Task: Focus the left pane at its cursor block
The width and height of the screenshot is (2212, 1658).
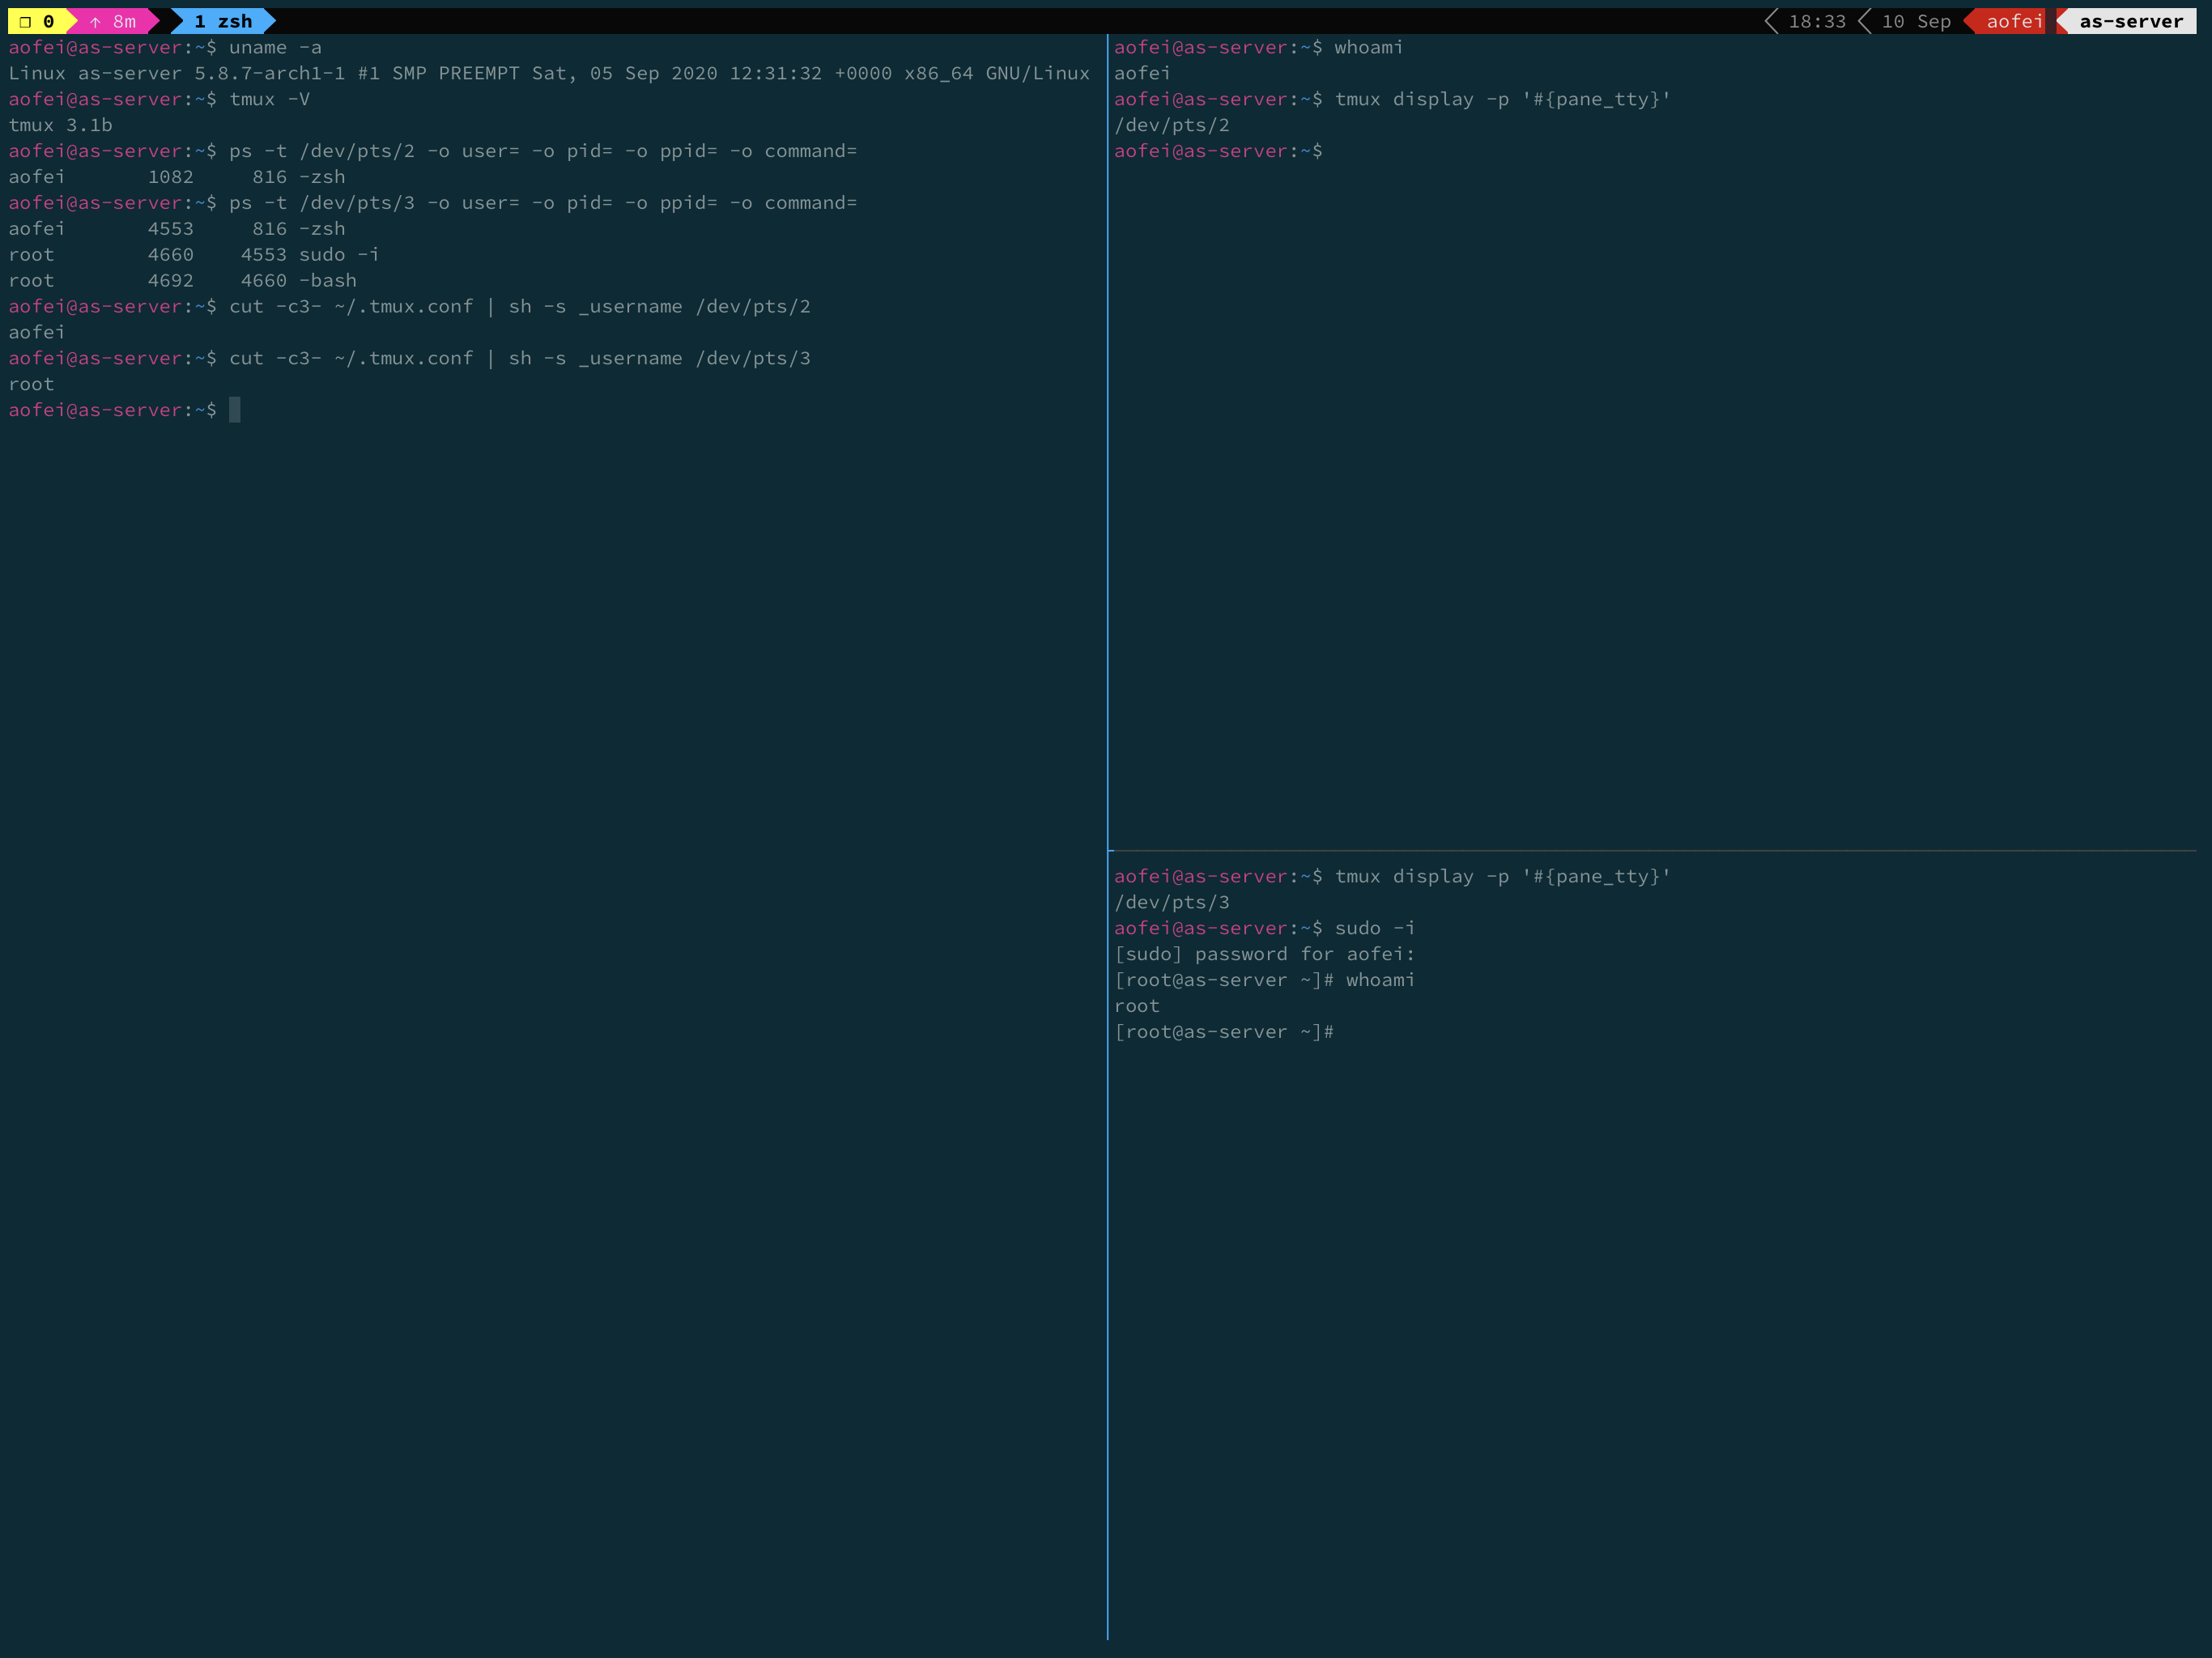Action: click(x=235, y=410)
